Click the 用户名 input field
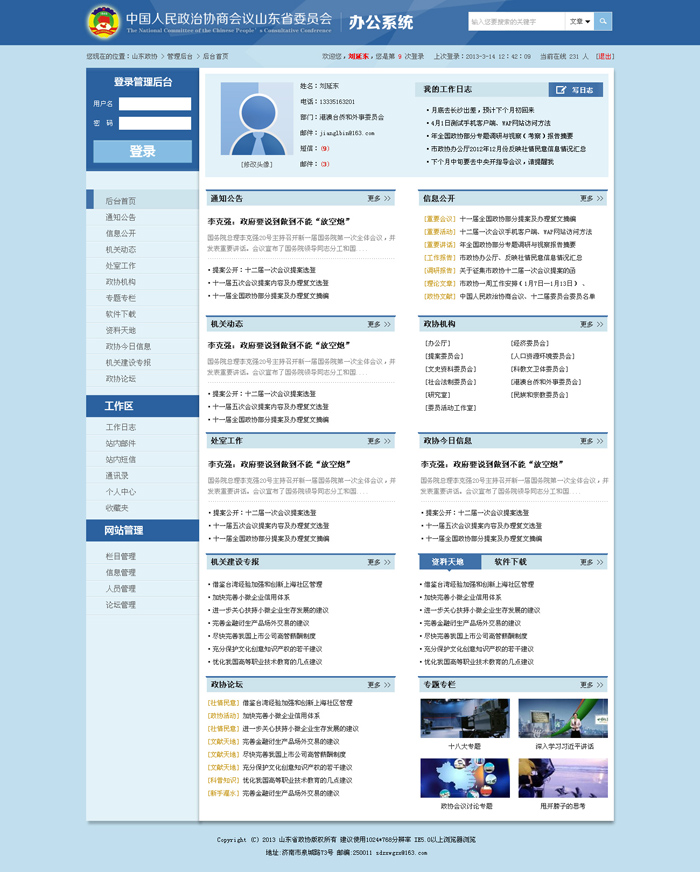The image size is (700, 872). coord(155,103)
